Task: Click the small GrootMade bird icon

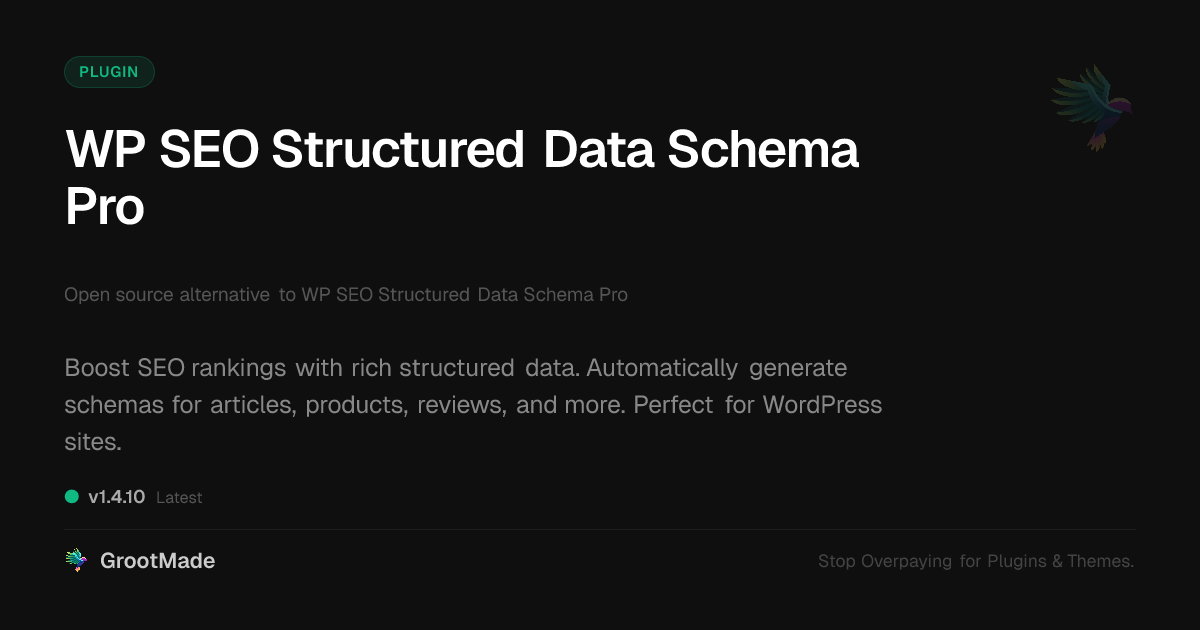Action: coord(76,561)
